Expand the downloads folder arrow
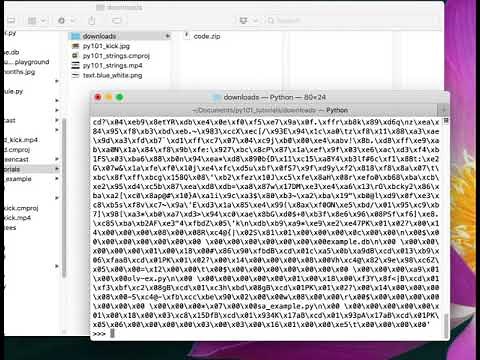The width and height of the screenshot is (480, 360). click(168, 36)
